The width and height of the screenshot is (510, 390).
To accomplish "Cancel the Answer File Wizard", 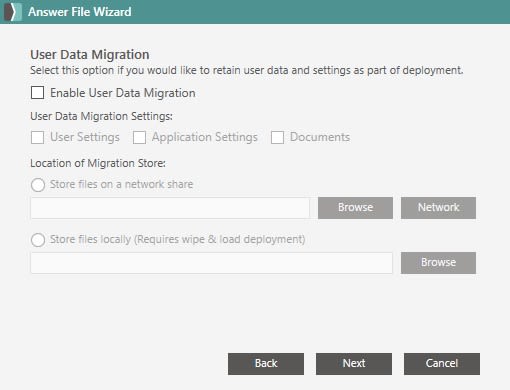I will [442, 364].
